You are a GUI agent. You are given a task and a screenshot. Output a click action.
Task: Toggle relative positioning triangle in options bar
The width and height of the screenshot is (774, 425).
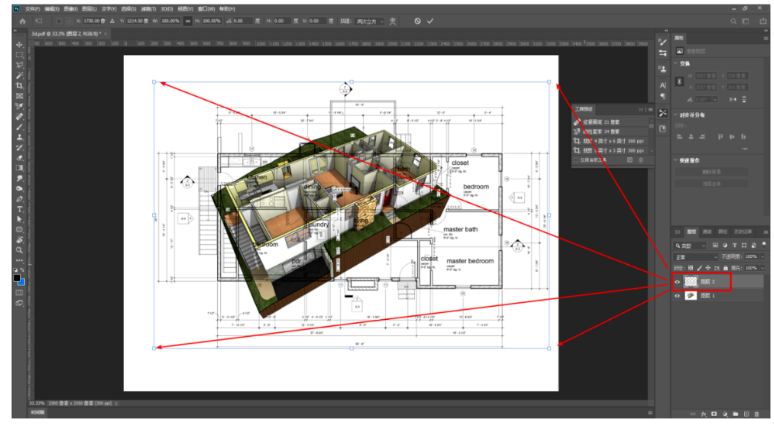[x=113, y=21]
